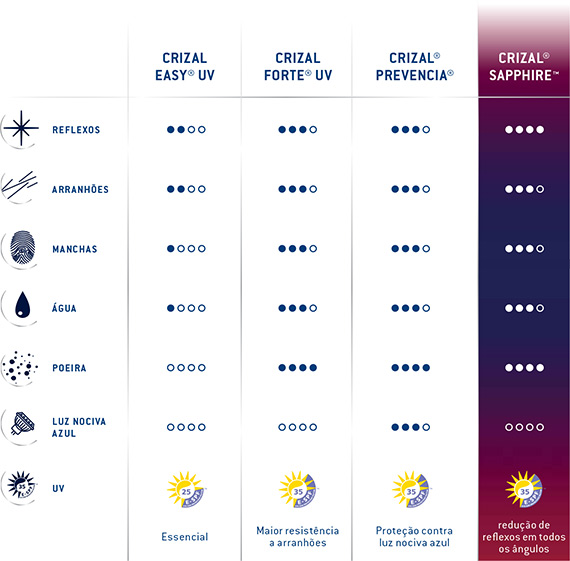Select the Crizal Sapphire column header
Screen dimensions: 570x561
[524, 67]
